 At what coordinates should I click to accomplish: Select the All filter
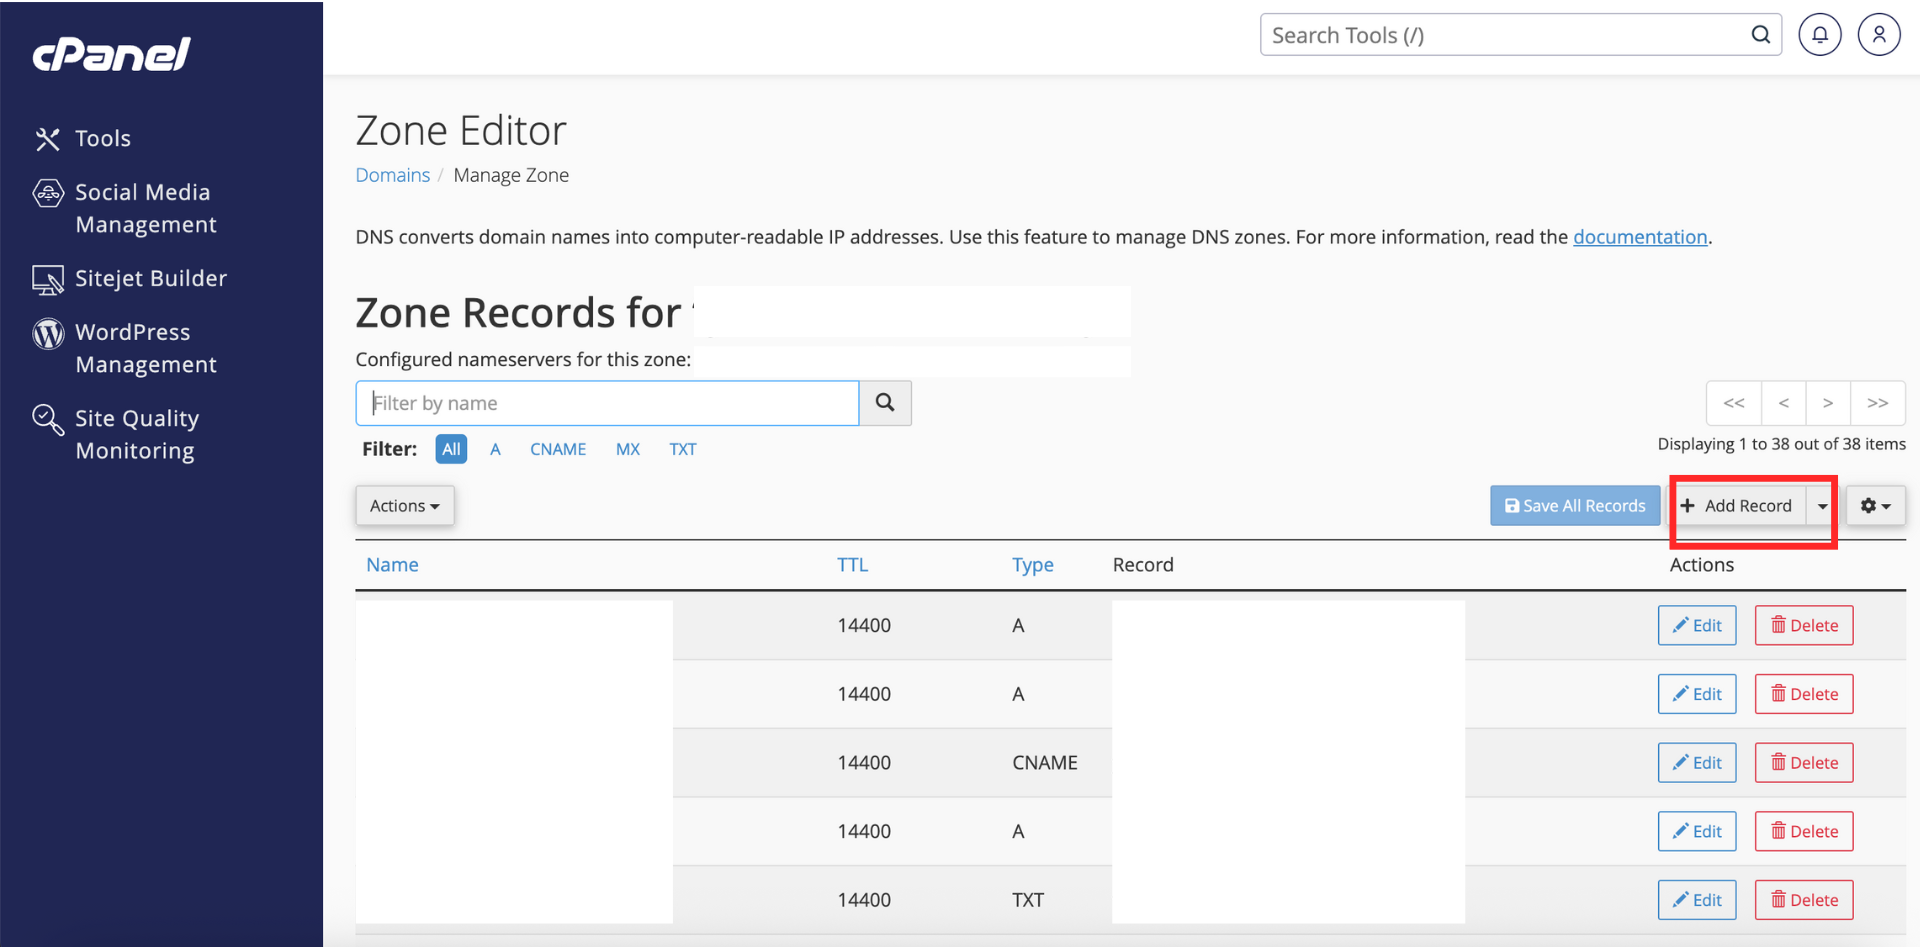coord(451,449)
